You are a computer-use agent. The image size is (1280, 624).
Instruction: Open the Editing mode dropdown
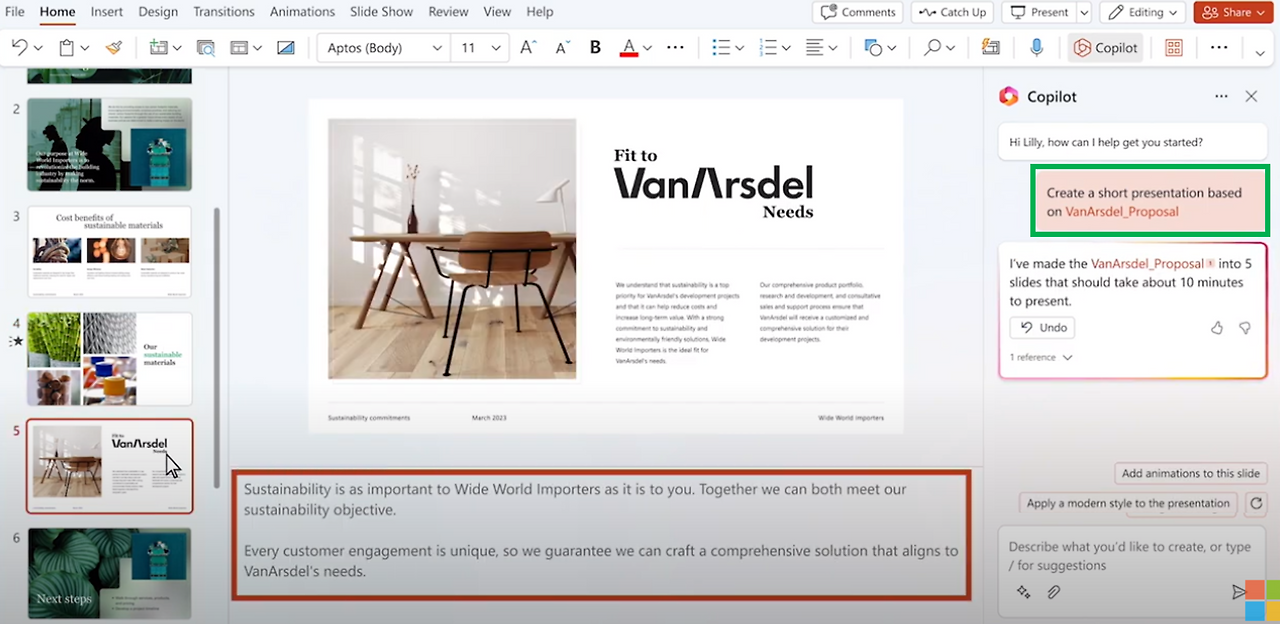[x=1143, y=12]
